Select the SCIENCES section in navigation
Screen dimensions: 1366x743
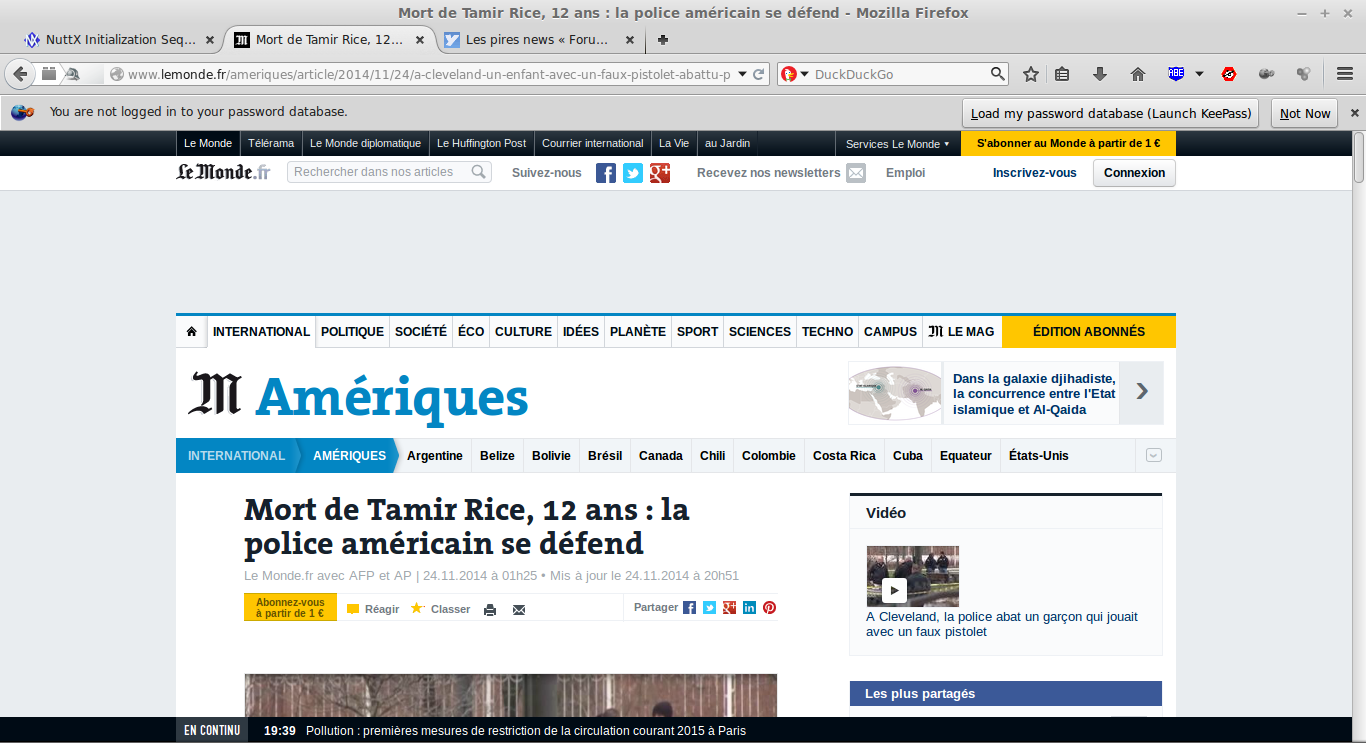pos(759,331)
